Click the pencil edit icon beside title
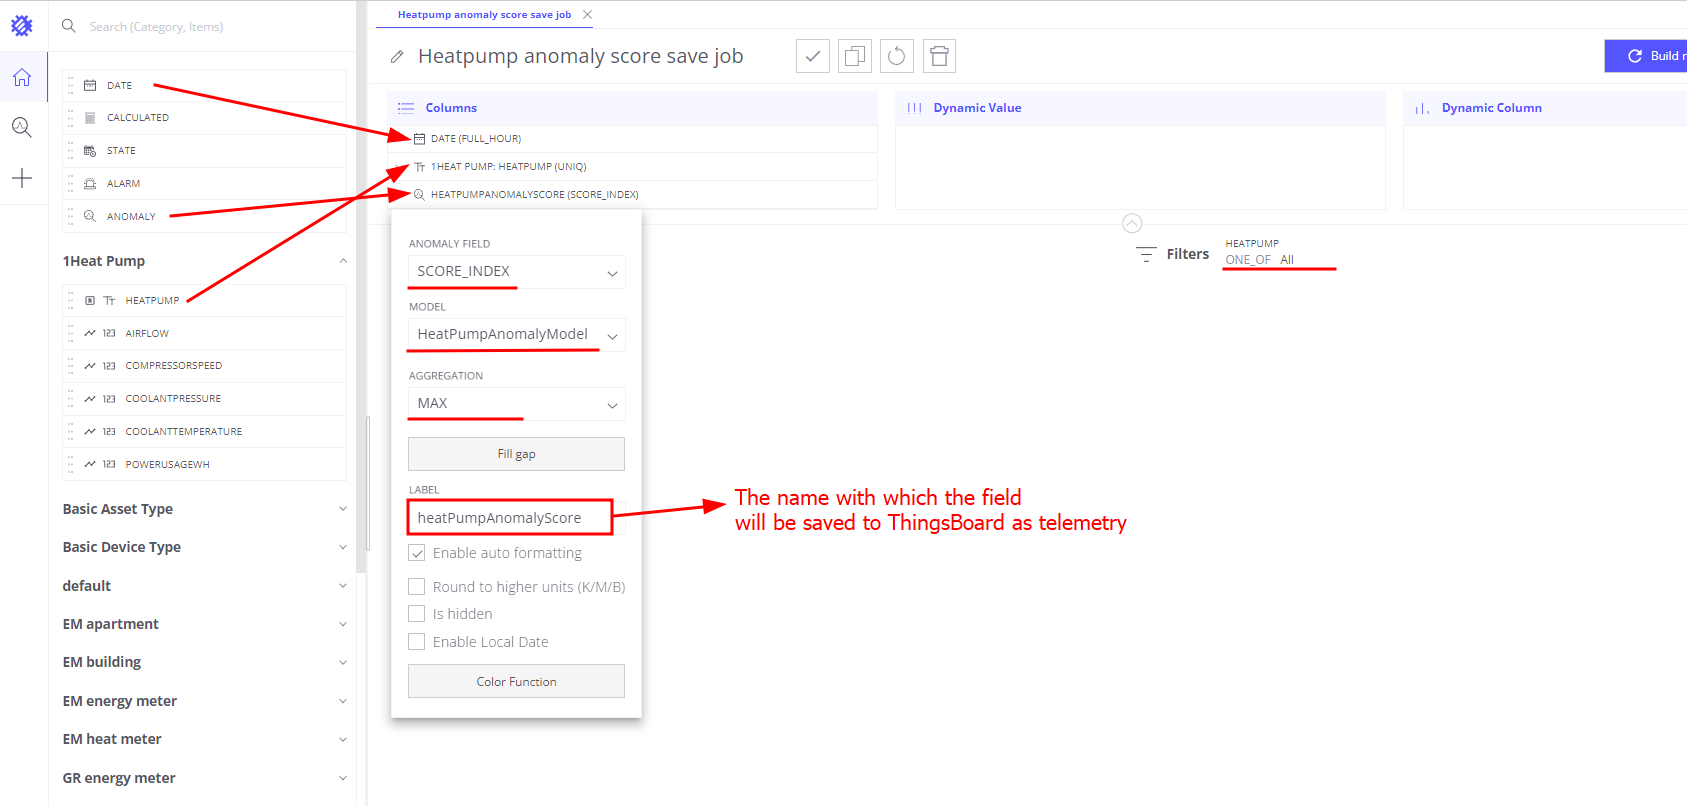The width and height of the screenshot is (1687, 806). (397, 57)
